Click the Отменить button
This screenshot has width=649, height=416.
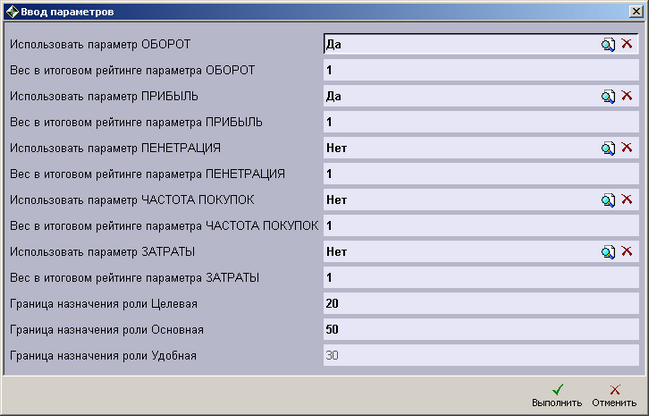614,395
